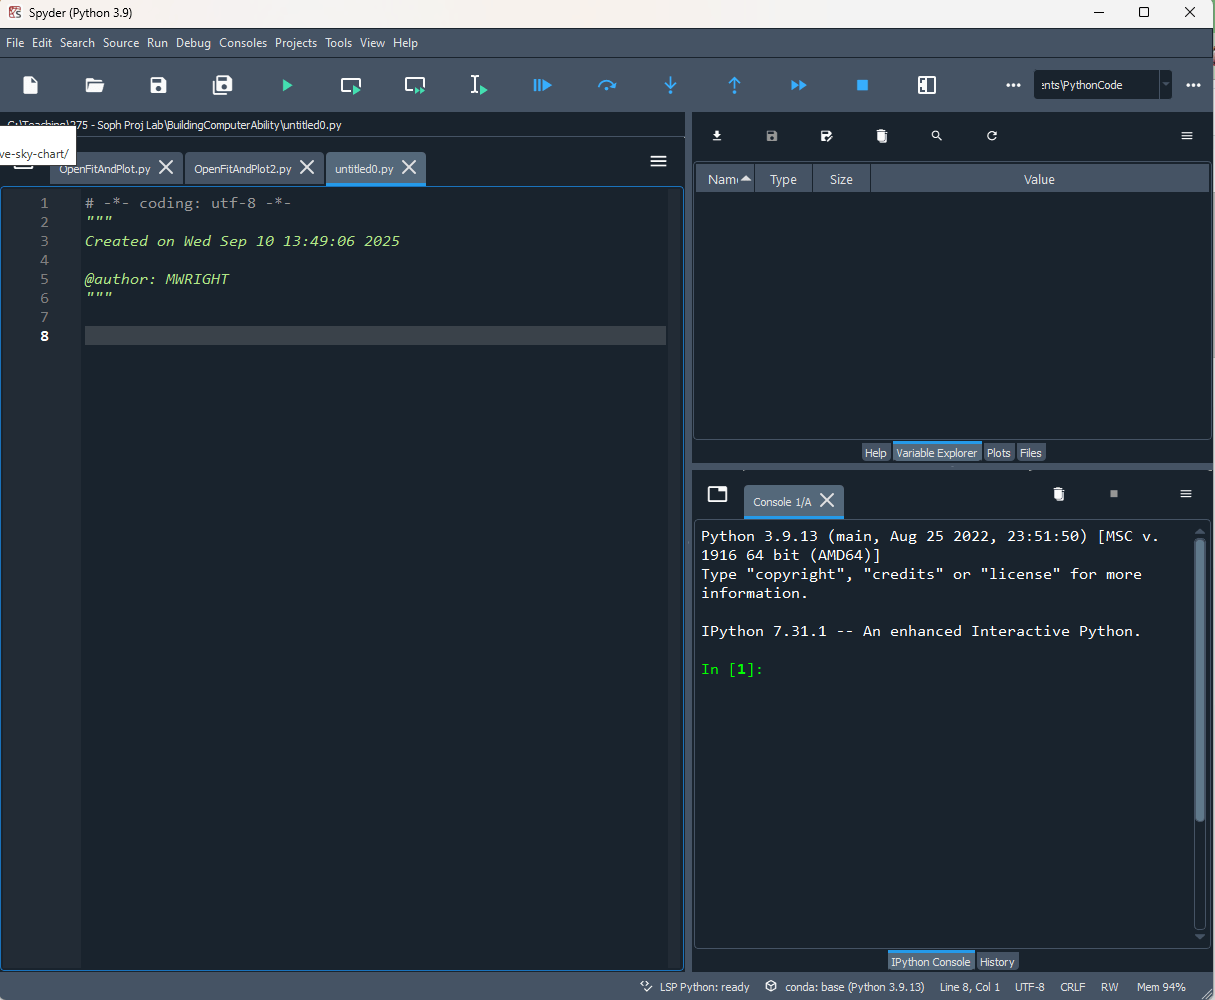The height and width of the screenshot is (1000, 1215).
Task: Step over current line debug icon
Action: point(607,85)
